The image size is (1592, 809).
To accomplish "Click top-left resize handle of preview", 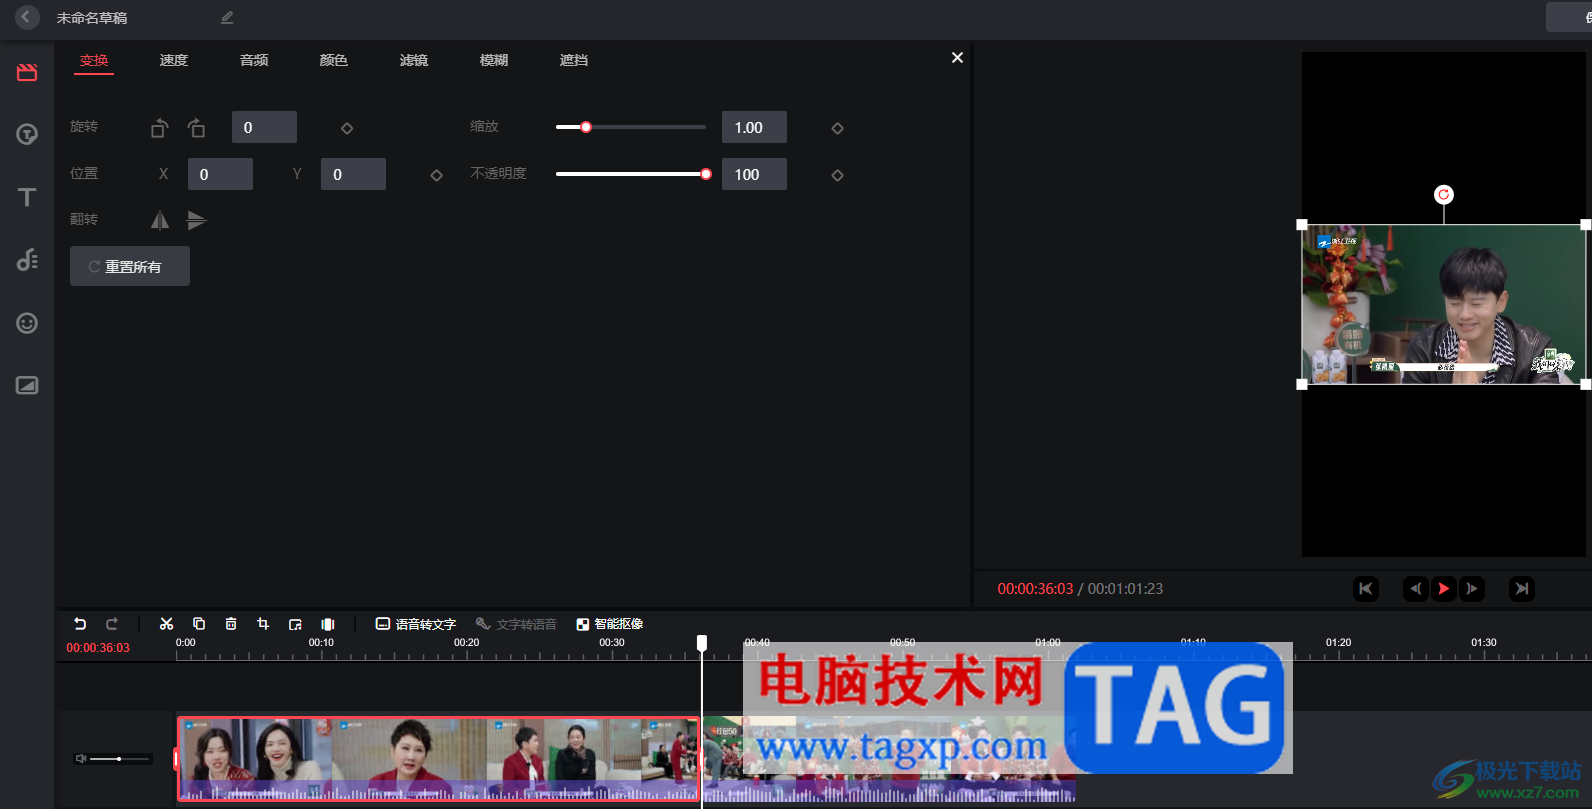I will click(1302, 225).
